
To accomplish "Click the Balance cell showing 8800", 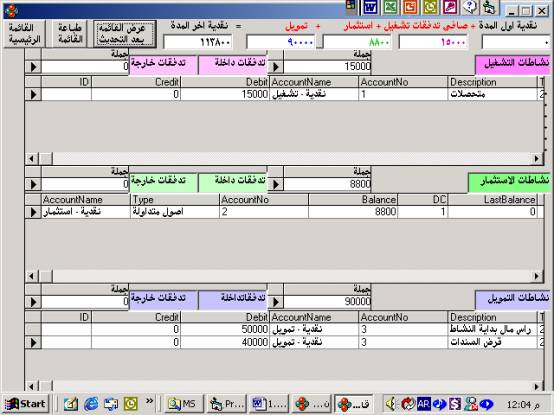I will [353, 212].
